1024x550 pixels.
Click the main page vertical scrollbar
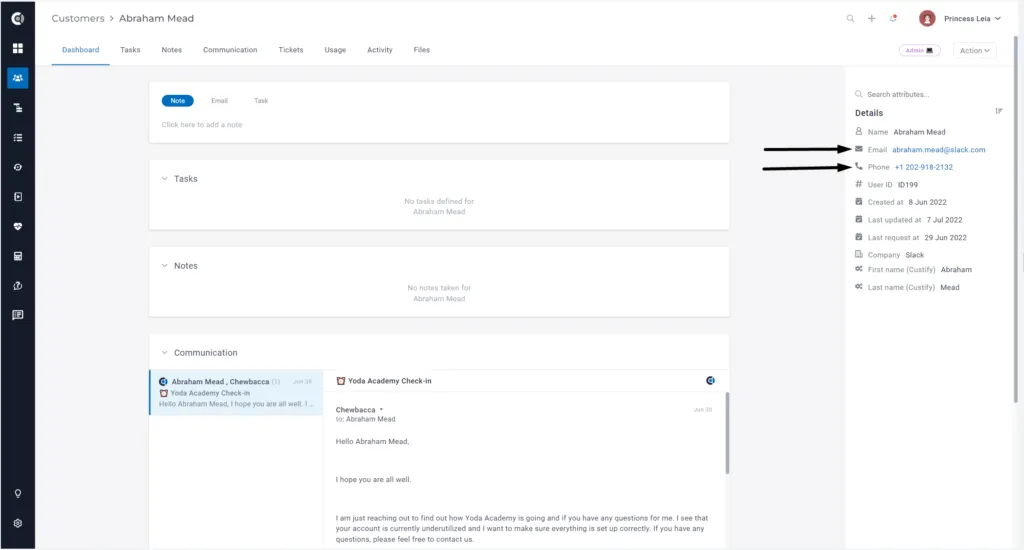click(1016, 219)
